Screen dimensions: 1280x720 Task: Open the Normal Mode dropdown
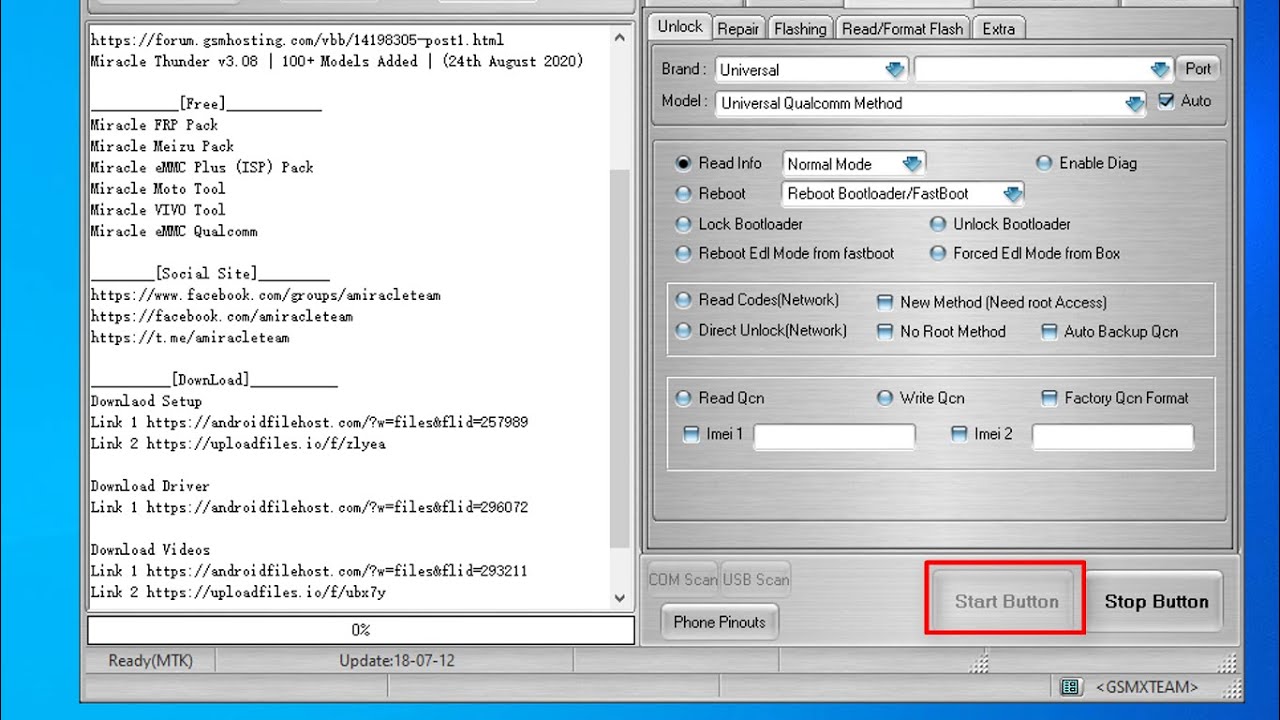pyautogui.click(x=854, y=164)
